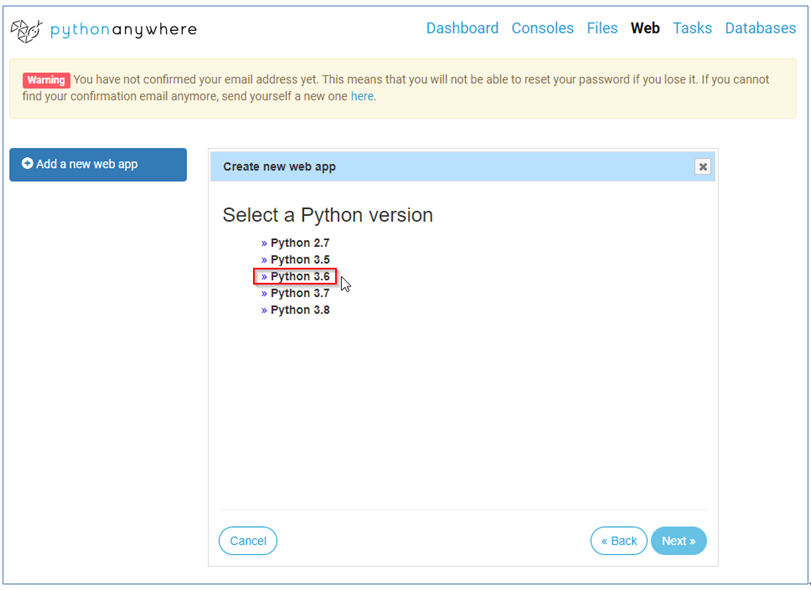Open the Dashboard page

[x=462, y=28]
